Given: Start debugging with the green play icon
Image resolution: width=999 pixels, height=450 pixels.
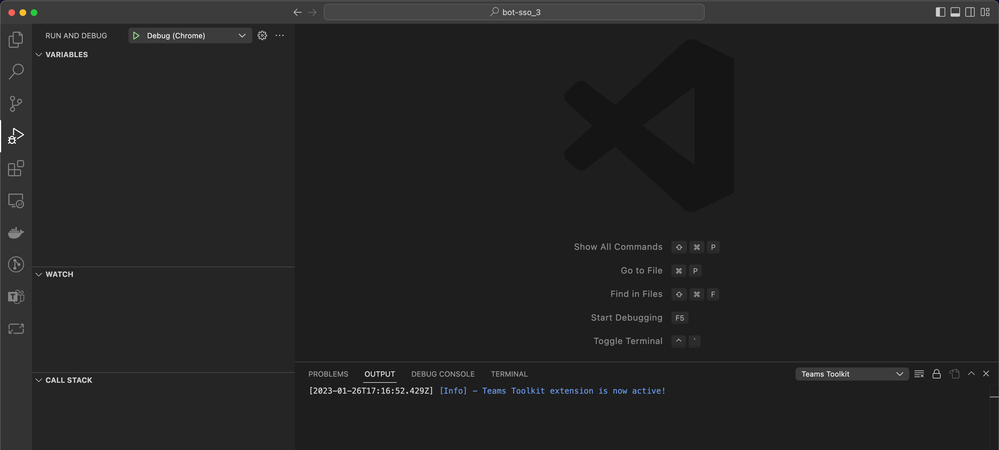Looking at the screenshot, I should pos(136,36).
